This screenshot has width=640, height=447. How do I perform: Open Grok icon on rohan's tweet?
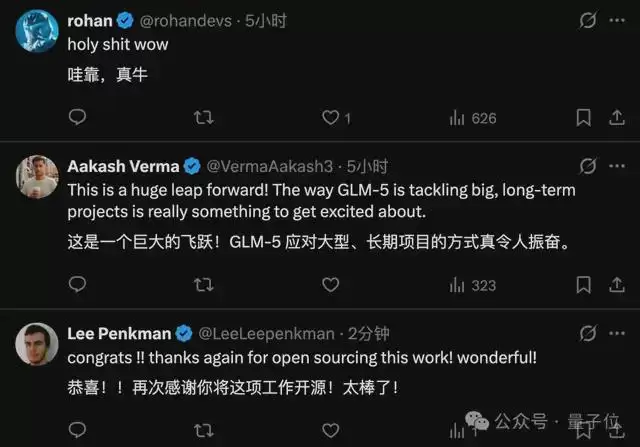click(x=588, y=20)
